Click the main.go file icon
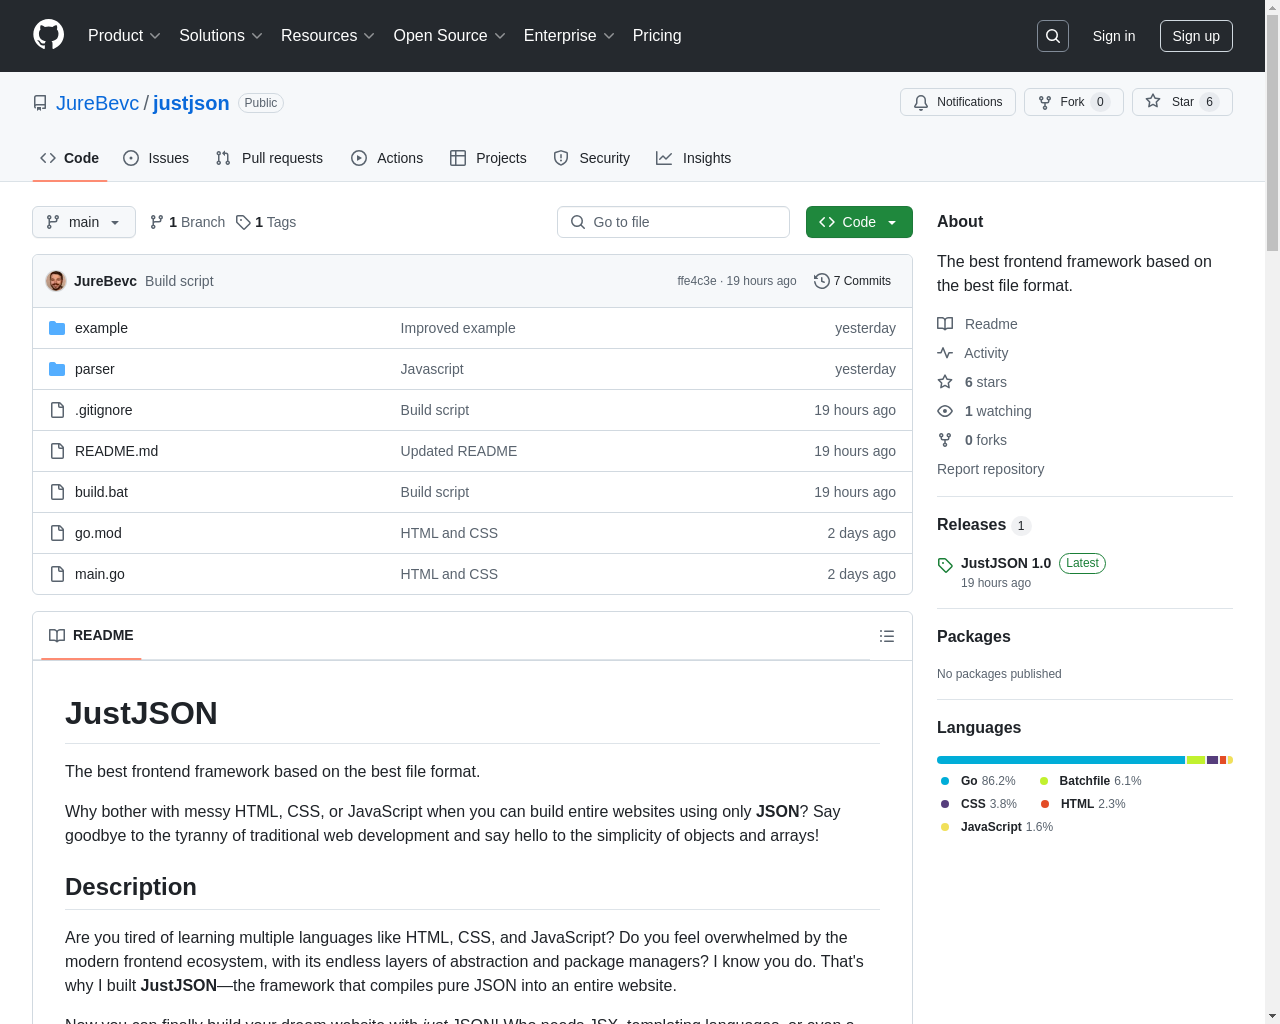This screenshot has width=1280, height=1024. 57,574
